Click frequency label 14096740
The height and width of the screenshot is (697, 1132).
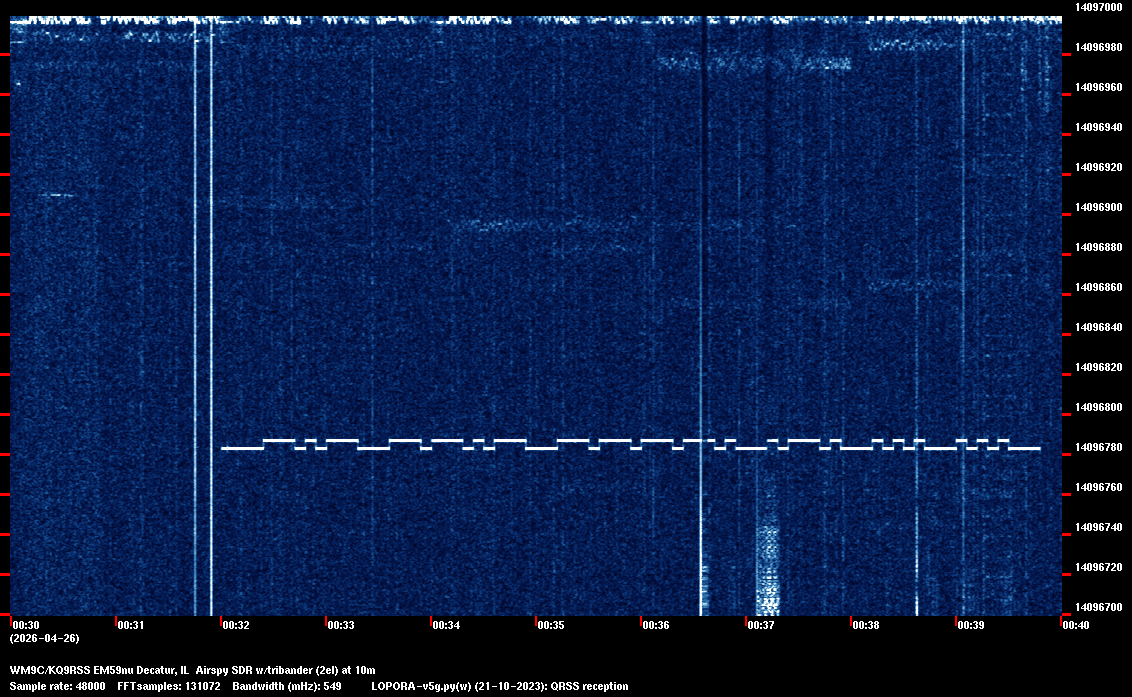click(1099, 527)
